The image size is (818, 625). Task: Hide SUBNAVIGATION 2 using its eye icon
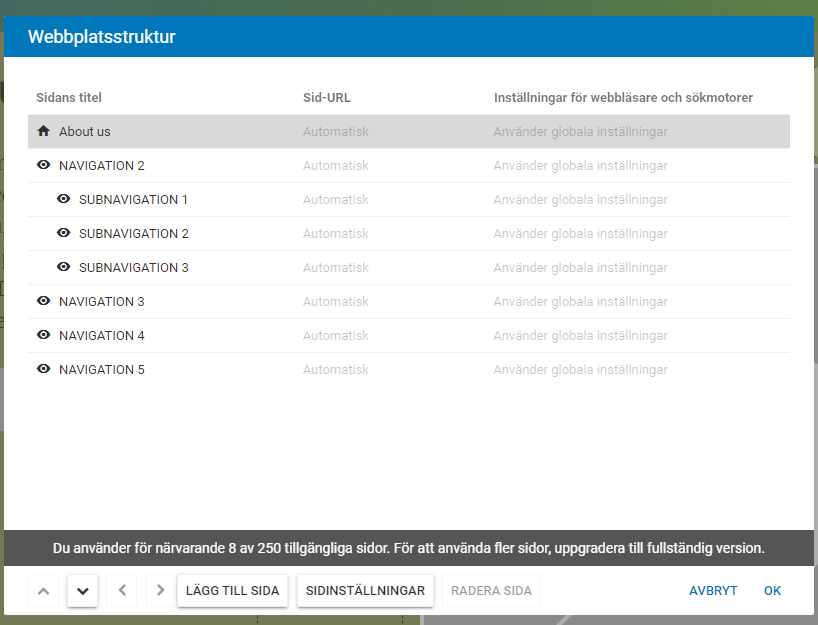pyautogui.click(x=63, y=233)
